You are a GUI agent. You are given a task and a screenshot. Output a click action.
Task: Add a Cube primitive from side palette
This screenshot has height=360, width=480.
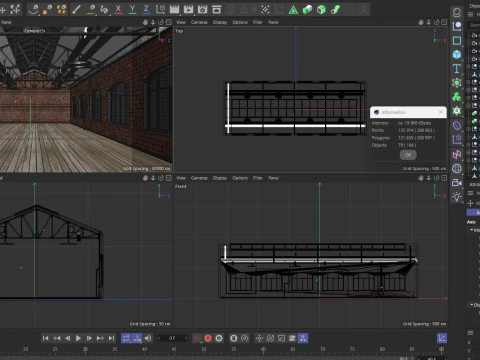tap(457, 54)
